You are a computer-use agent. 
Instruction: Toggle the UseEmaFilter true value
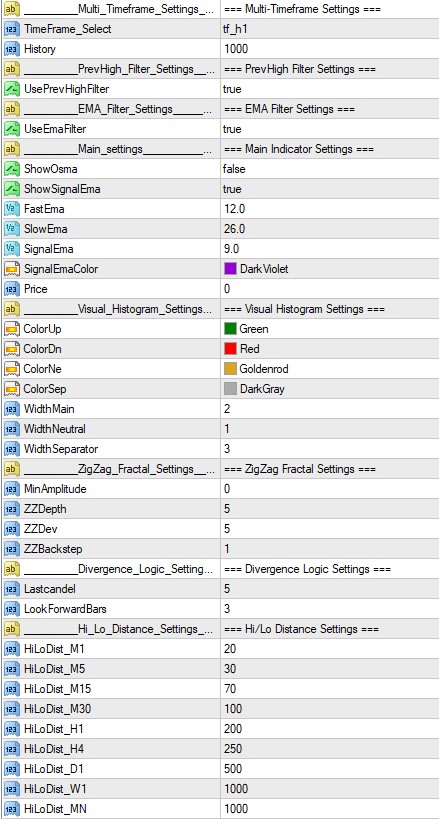[330, 129]
